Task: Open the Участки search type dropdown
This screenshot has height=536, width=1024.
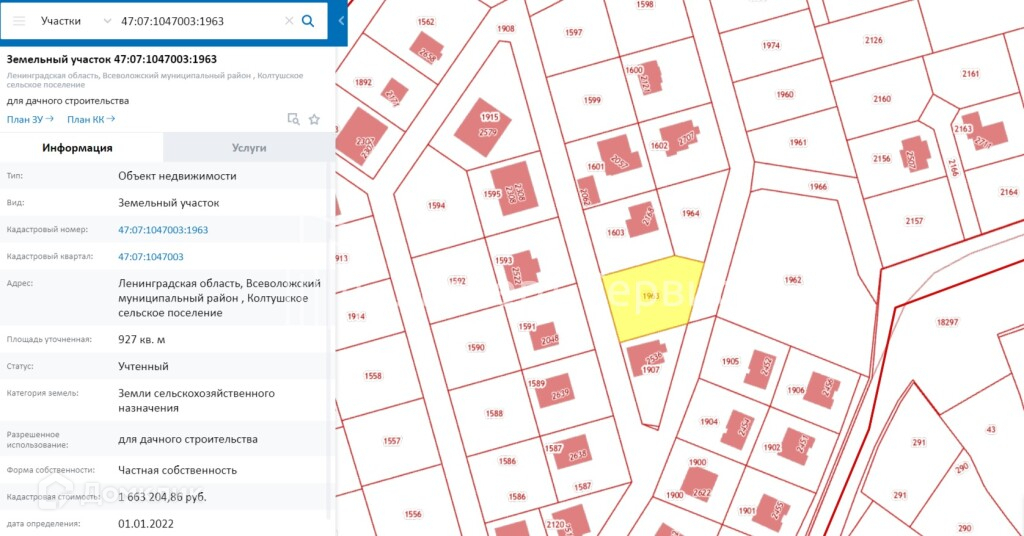Action: click(77, 20)
